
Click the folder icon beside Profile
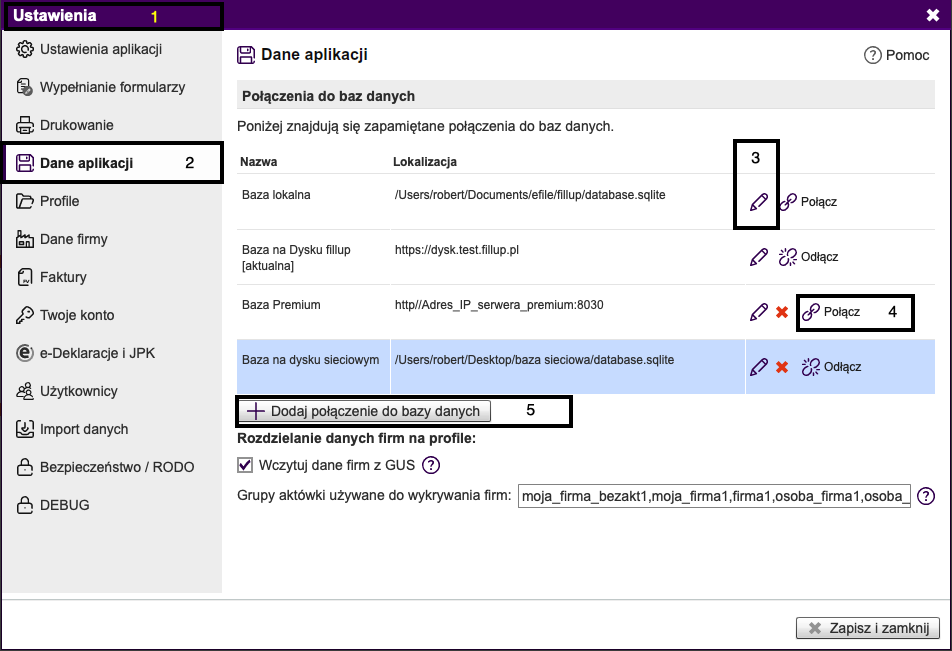[x=25, y=201]
